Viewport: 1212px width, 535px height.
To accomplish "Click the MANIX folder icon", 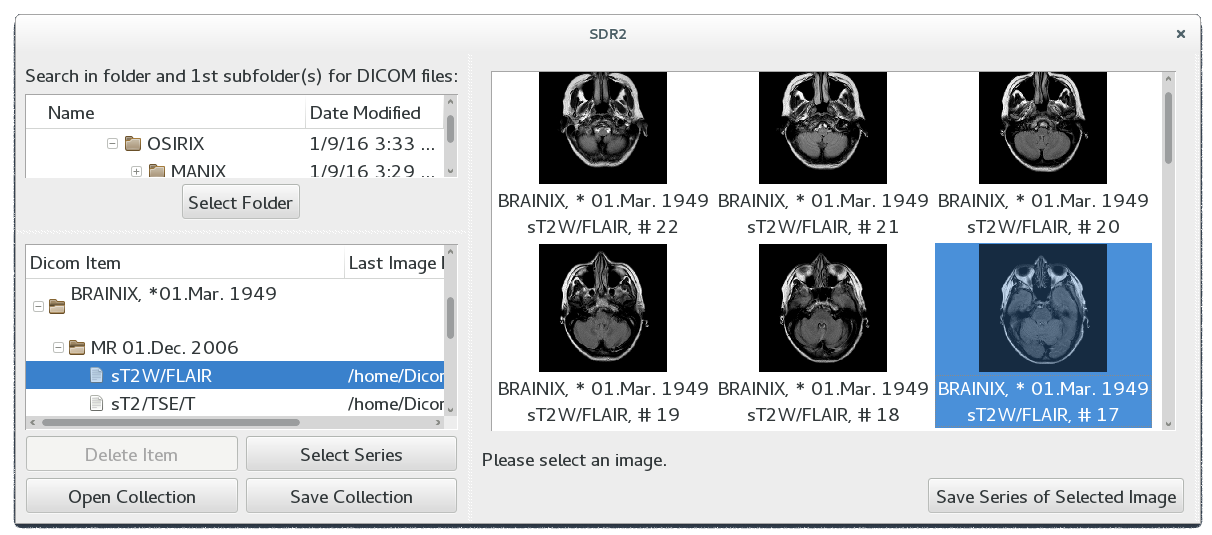I will [157, 171].
